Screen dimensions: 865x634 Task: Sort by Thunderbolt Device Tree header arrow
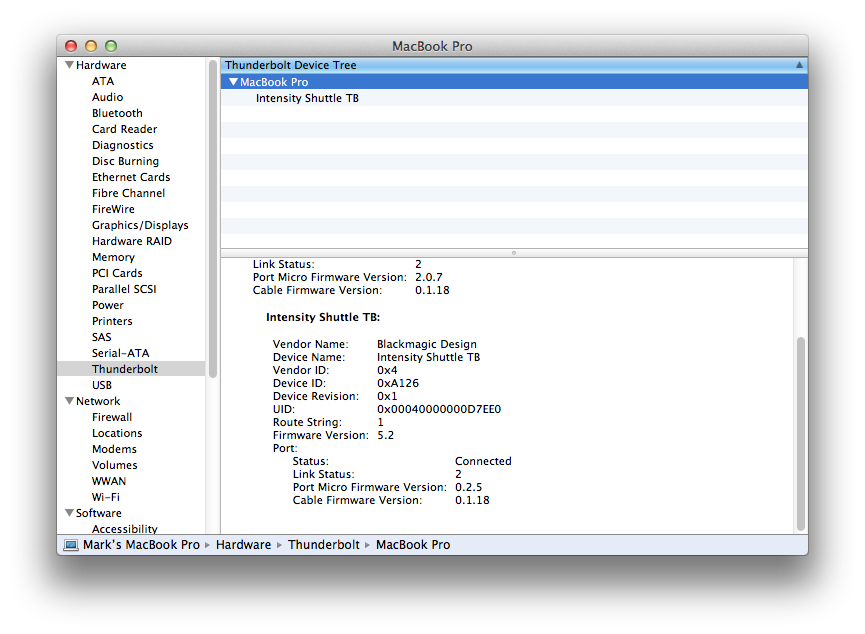tap(799, 65)
